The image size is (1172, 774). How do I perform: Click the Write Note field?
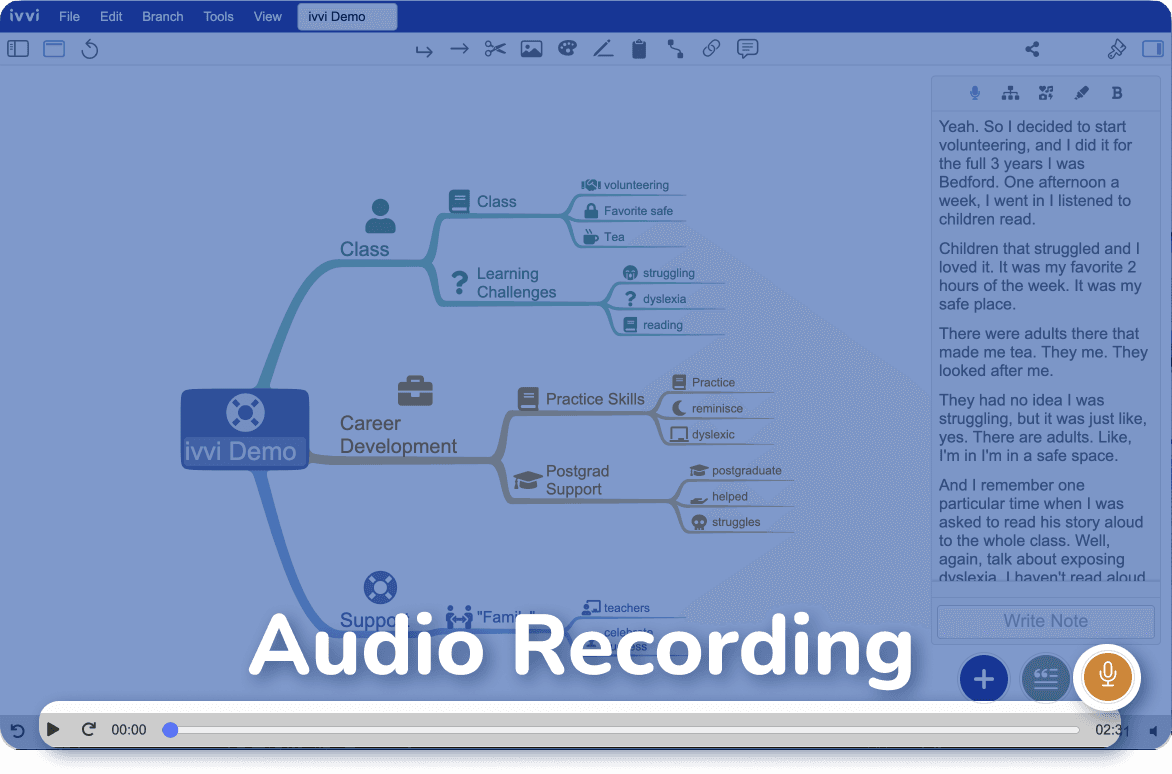pyautogui.click(x=1044, y=621)
